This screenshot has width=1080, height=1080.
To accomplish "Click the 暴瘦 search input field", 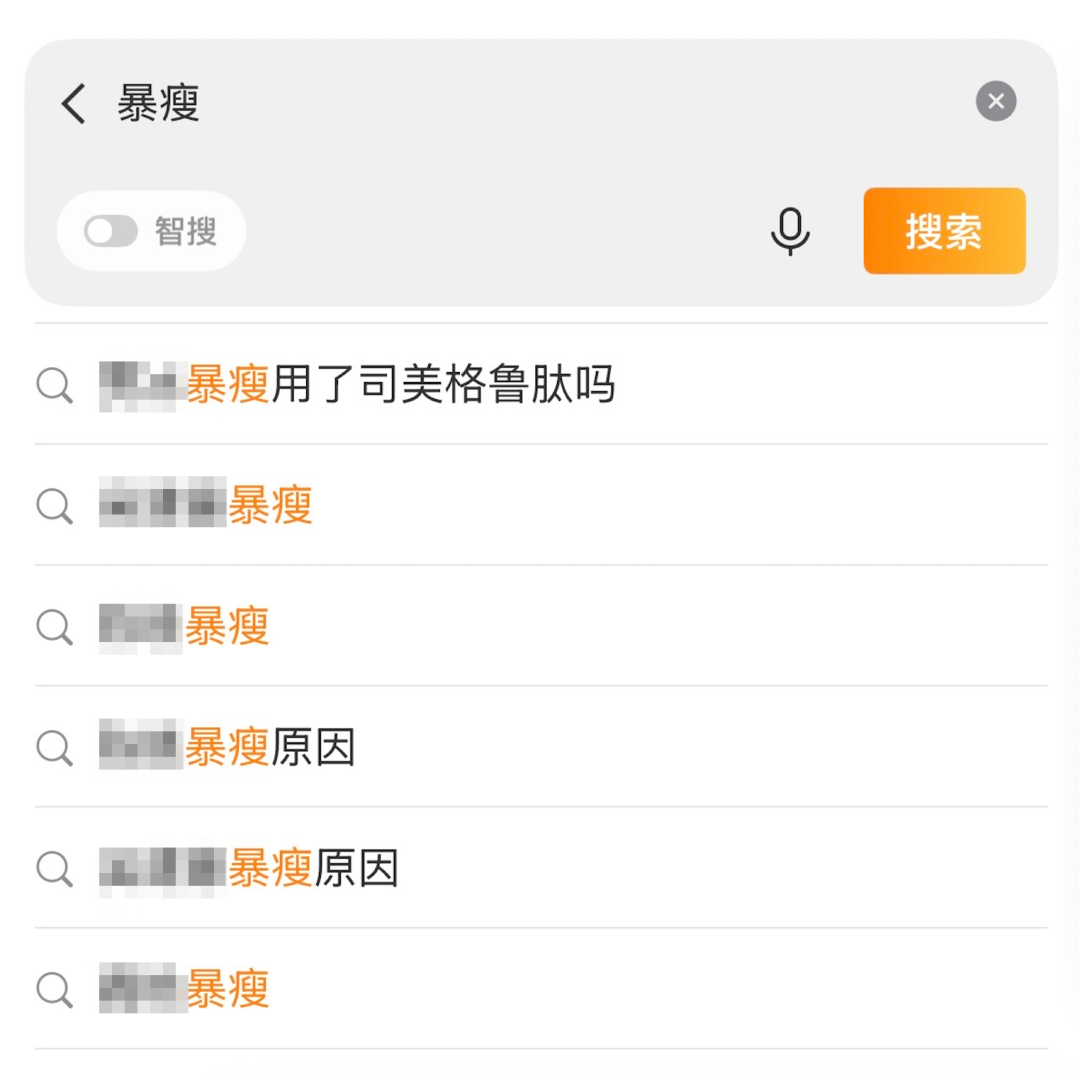I will [500, 103].
